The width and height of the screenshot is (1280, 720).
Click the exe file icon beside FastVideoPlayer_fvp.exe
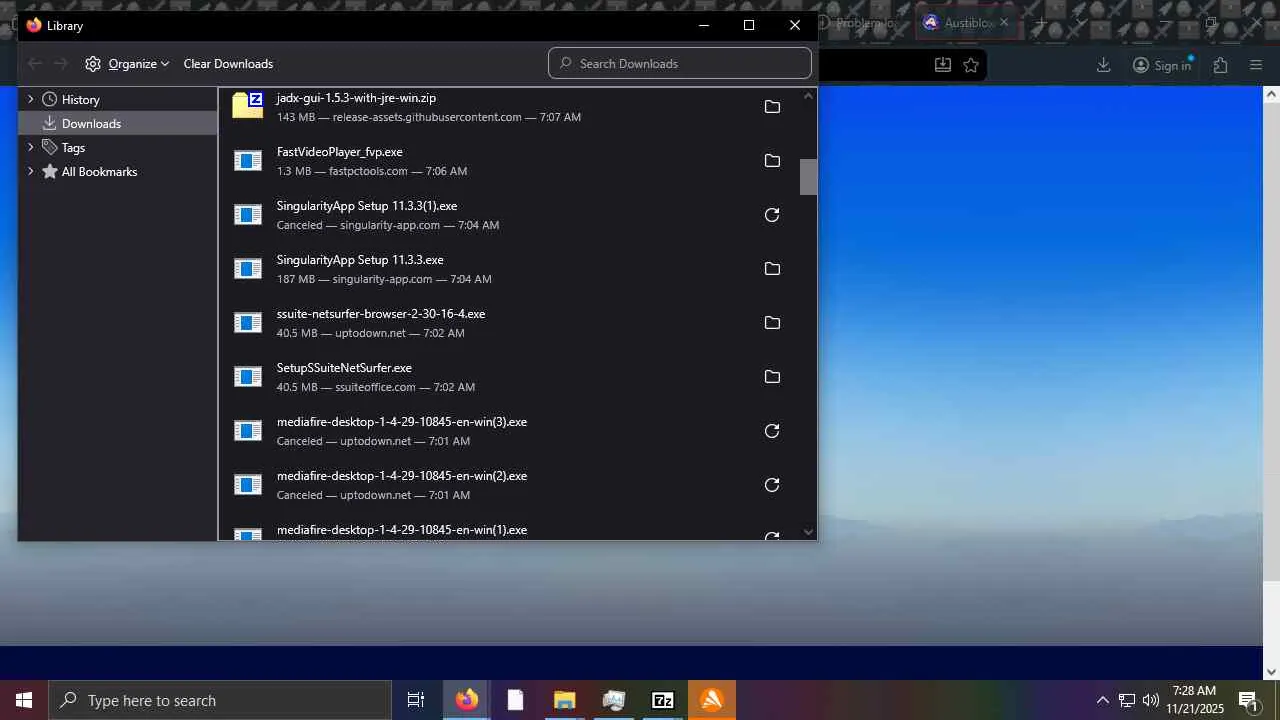[248, 161]
